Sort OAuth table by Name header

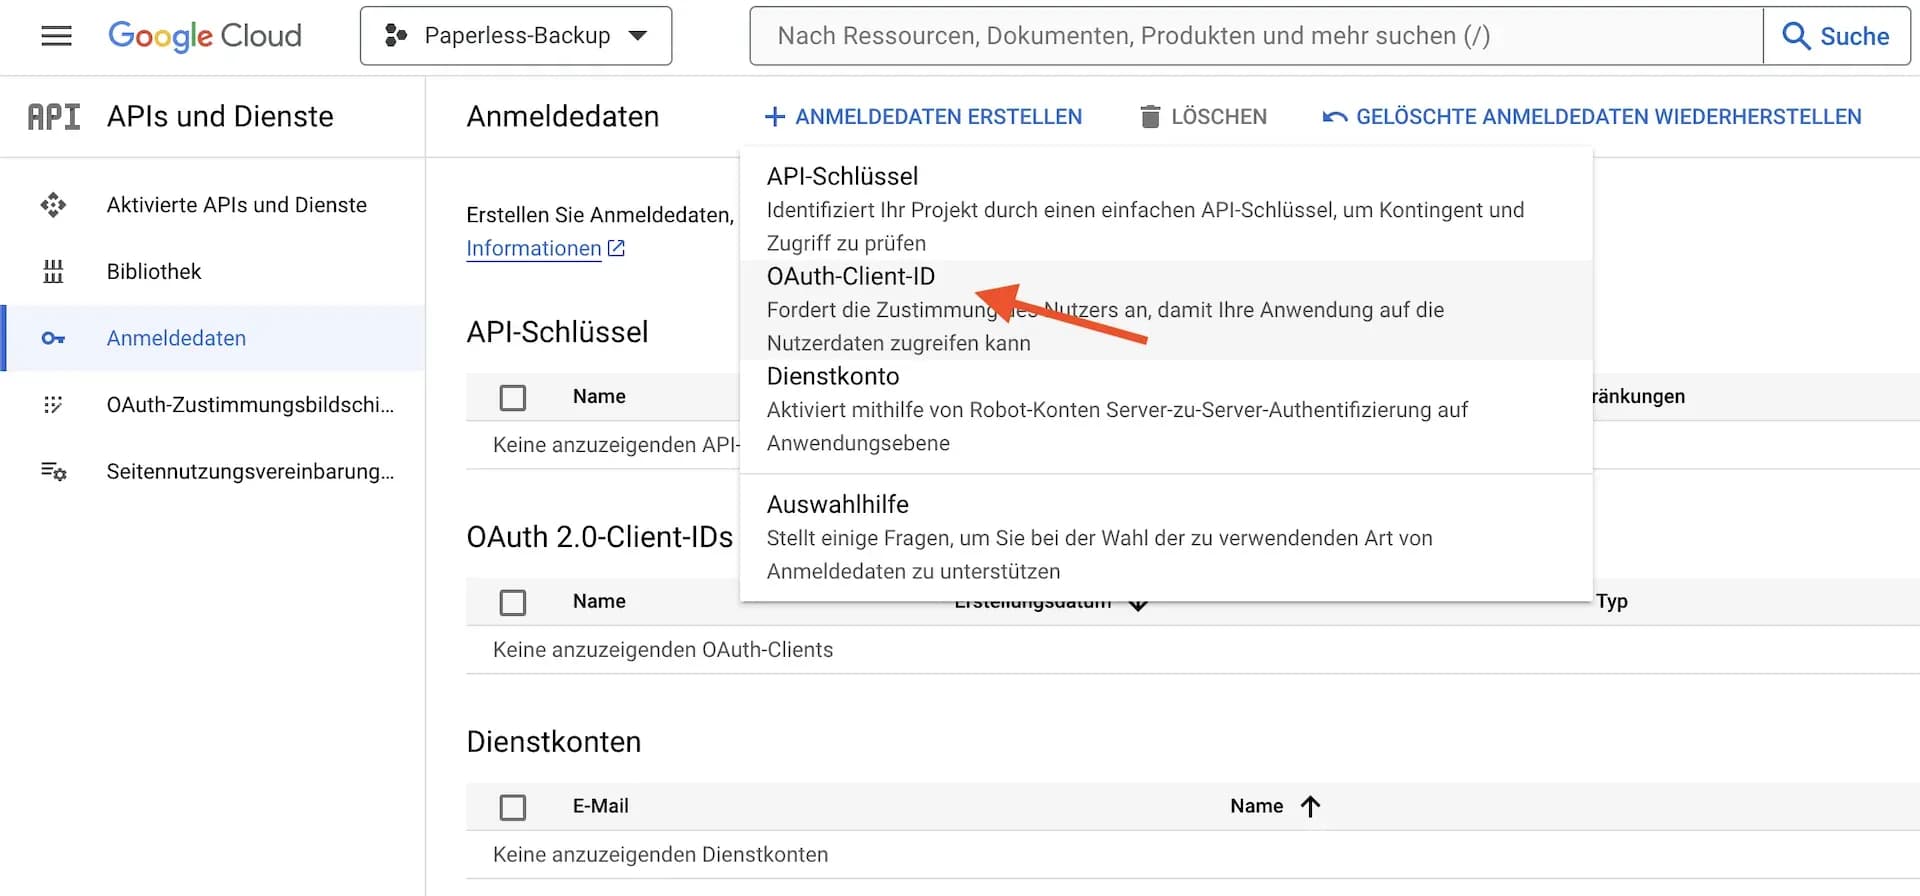[x=599, y=602]
